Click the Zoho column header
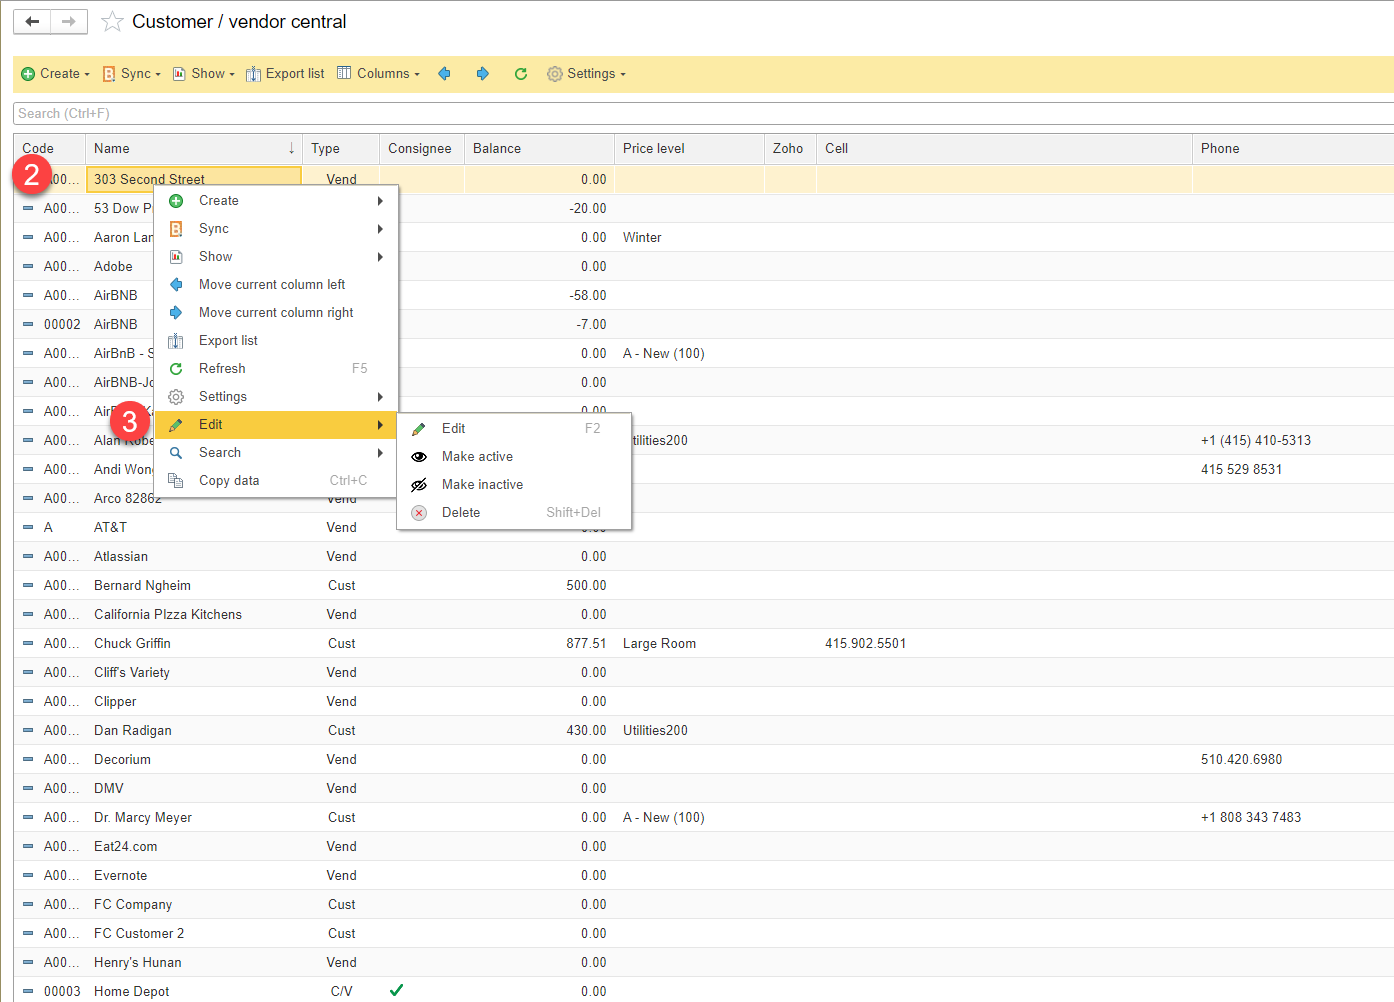 pyautogui.click(x=790, y=148)
